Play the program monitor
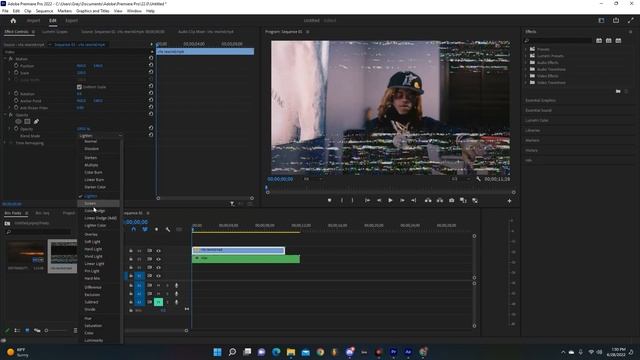Screen dimensions: 640x360 click(x=390, y=200)
